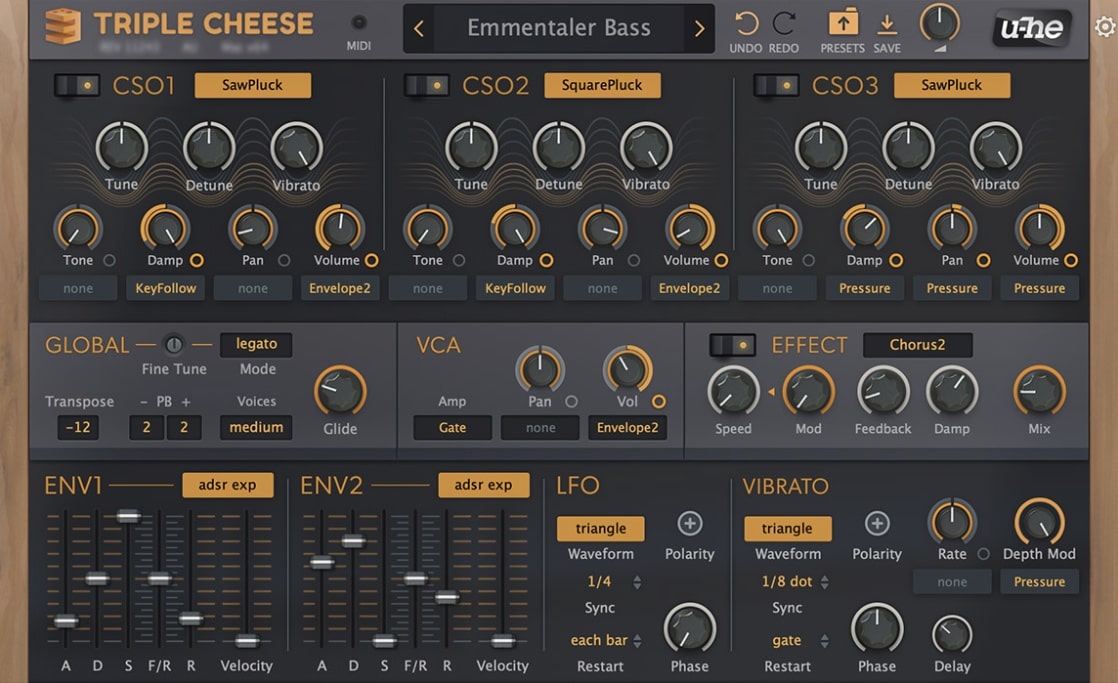Change the Voices setting from medium

[x=256, y=427]
